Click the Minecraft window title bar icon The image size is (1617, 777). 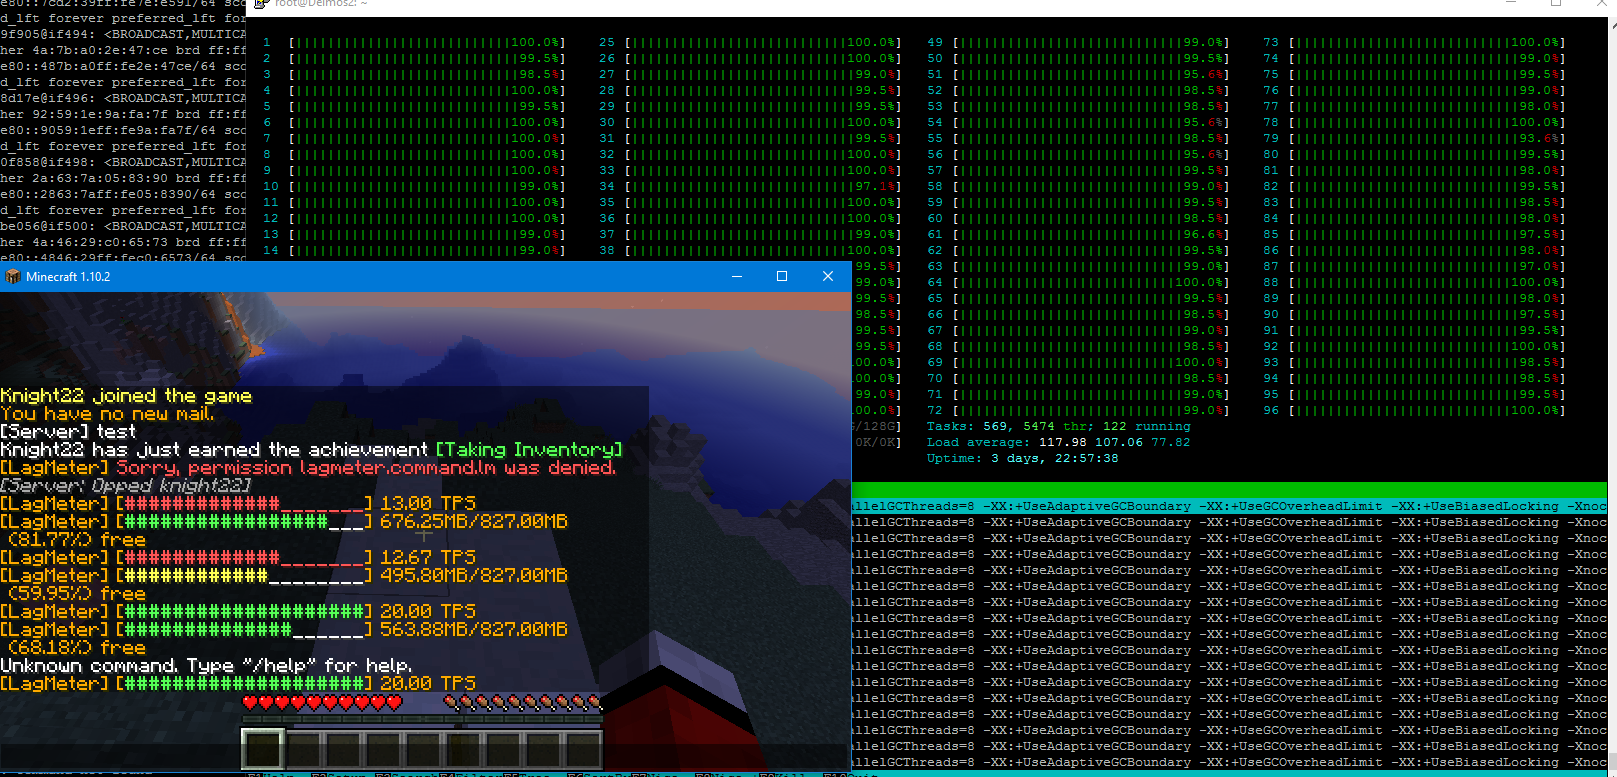(13, 277)
